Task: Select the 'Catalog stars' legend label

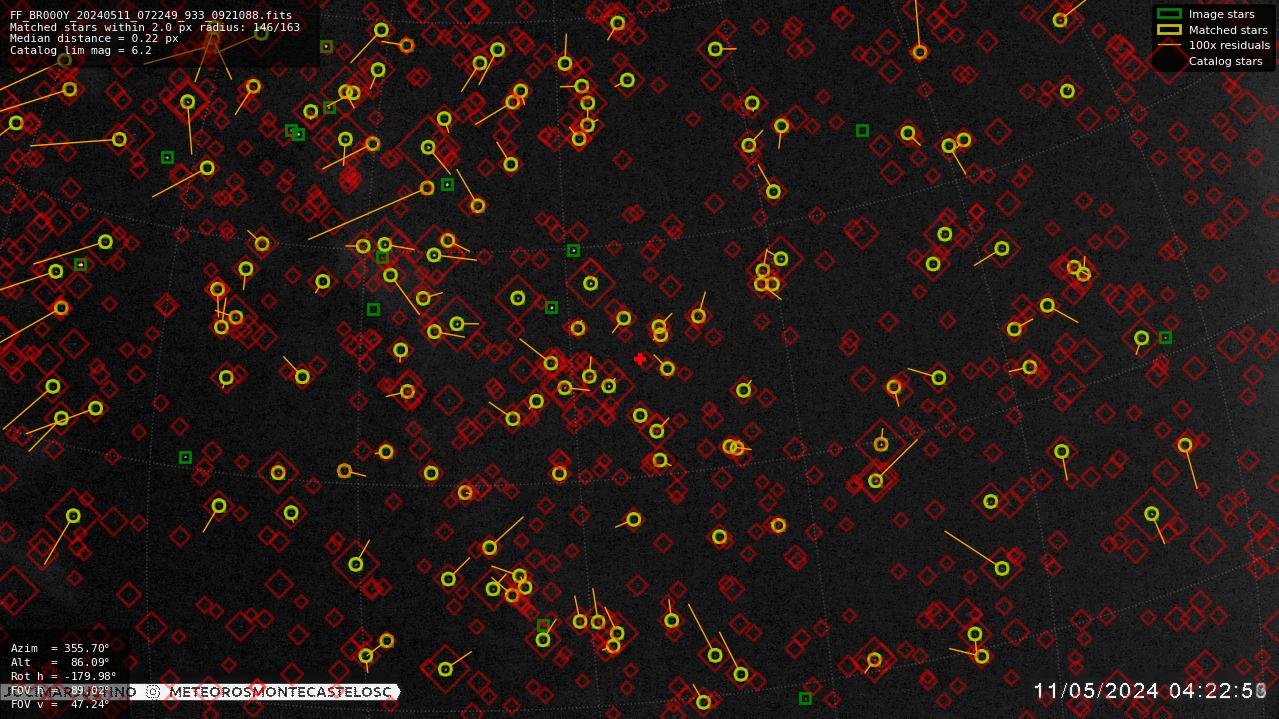Action: pyautogui.click(x=1225, y=61)
